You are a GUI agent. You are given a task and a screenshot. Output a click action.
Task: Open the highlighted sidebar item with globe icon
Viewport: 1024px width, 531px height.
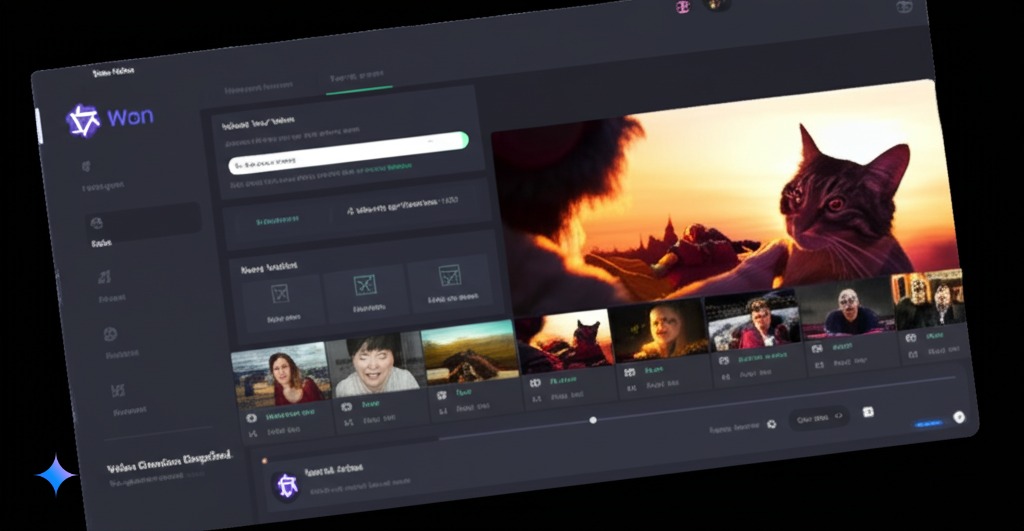pos(142,222)
